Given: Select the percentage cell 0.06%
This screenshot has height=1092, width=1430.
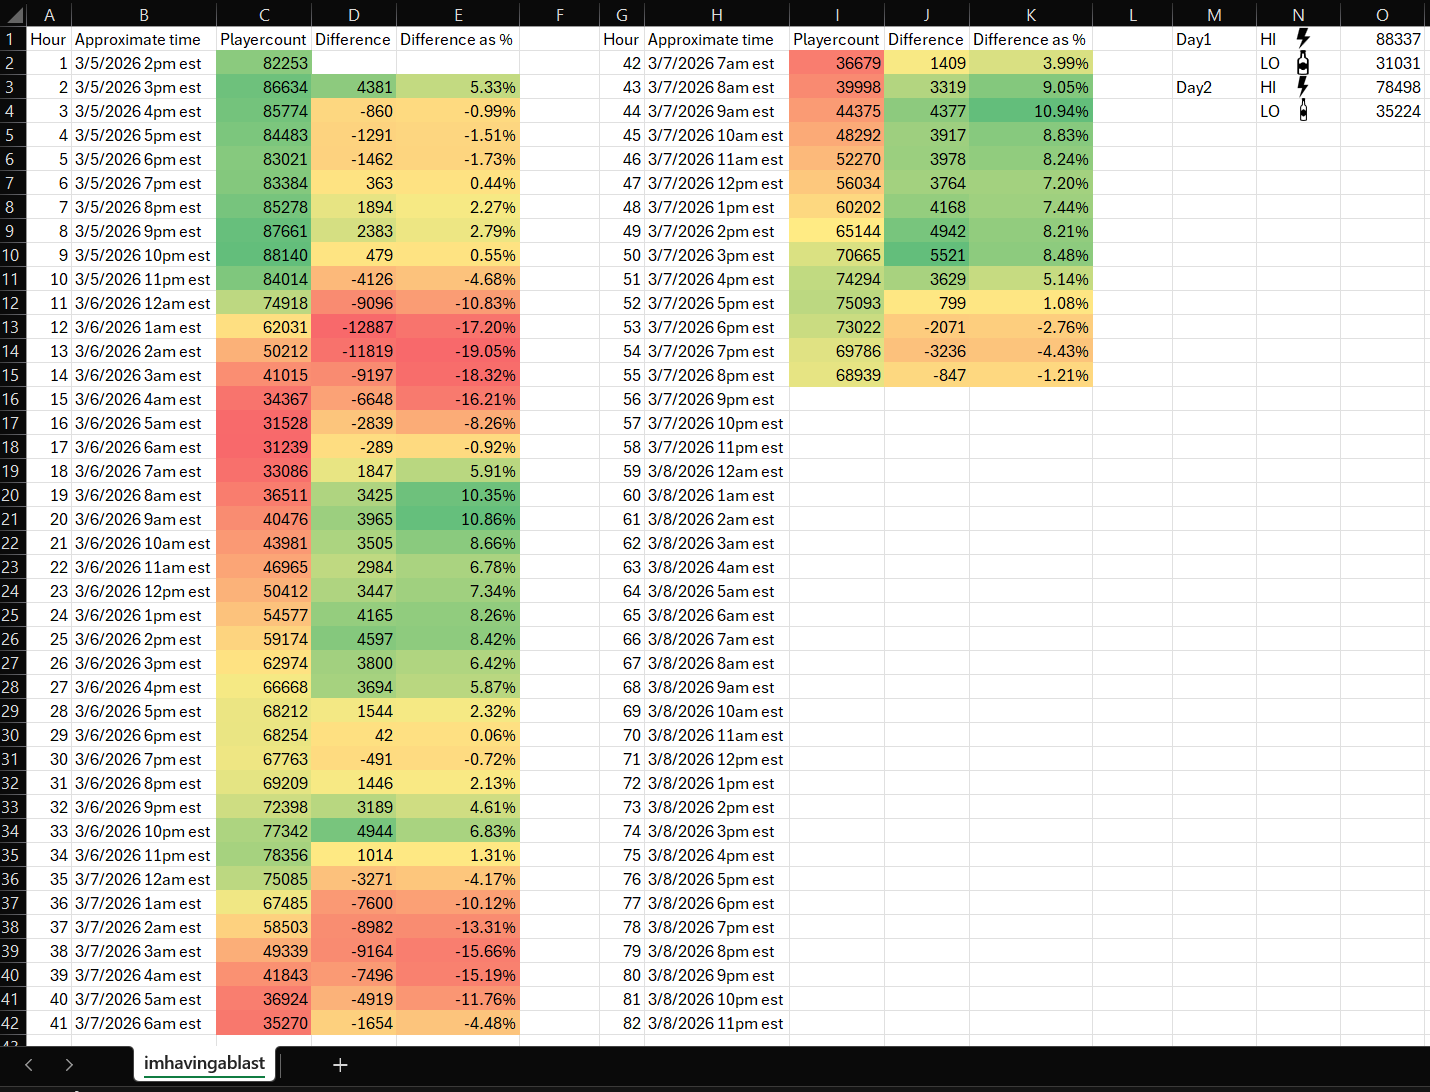Looking at the screenshot, I should 458,735.
